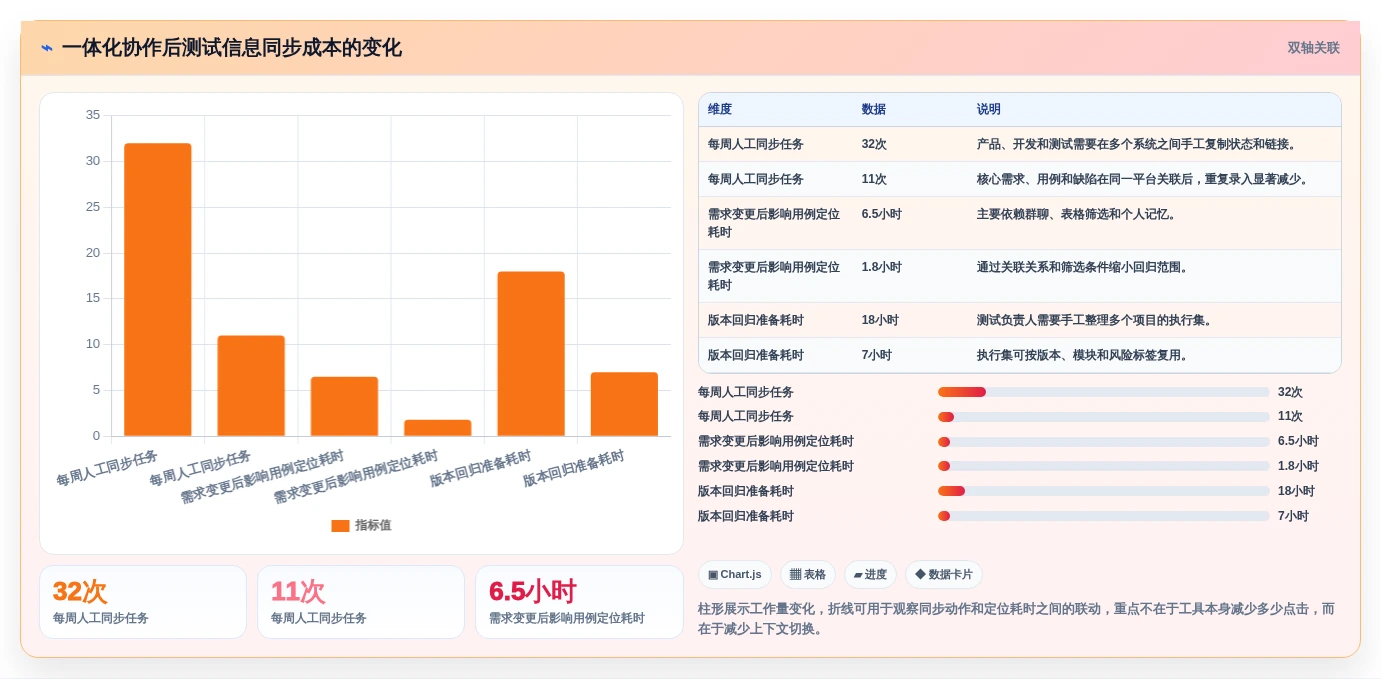Screen dimensions: 1381x679
Task: Select the 维度 column header
Action: [x=720, y=110]
